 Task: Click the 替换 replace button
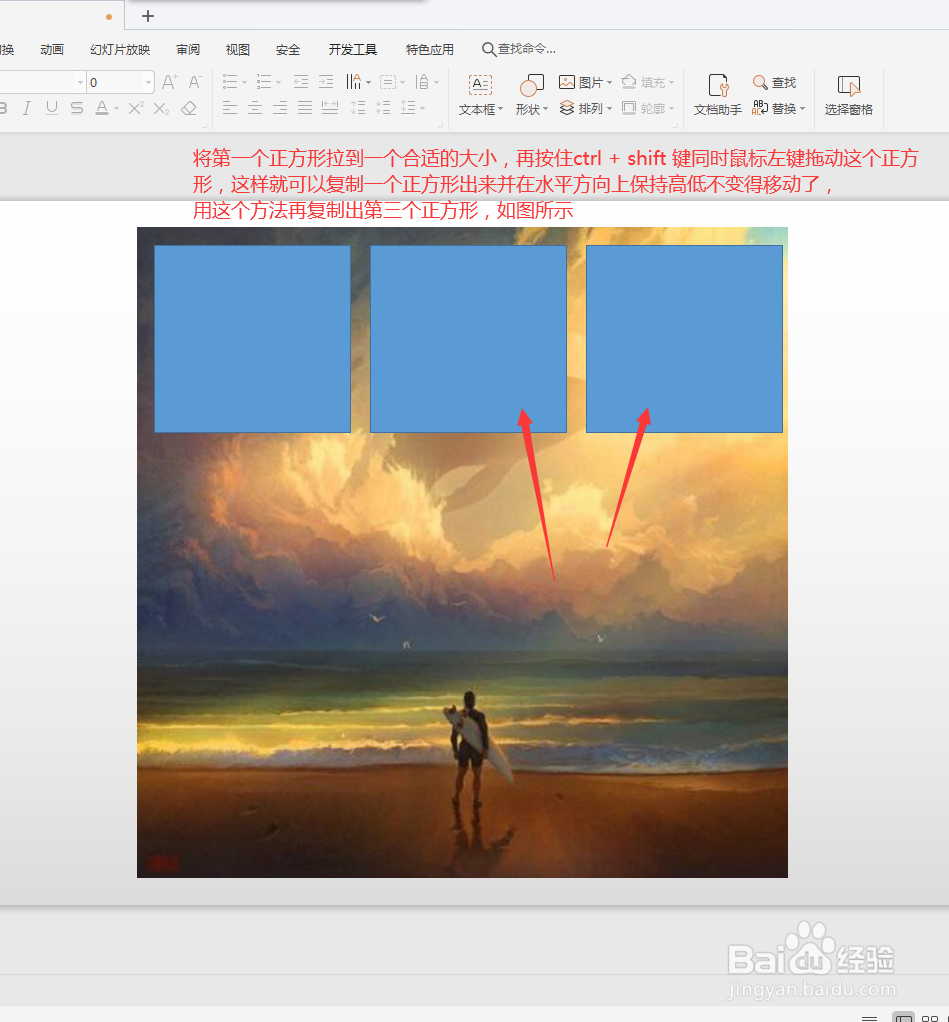(779, 108)
